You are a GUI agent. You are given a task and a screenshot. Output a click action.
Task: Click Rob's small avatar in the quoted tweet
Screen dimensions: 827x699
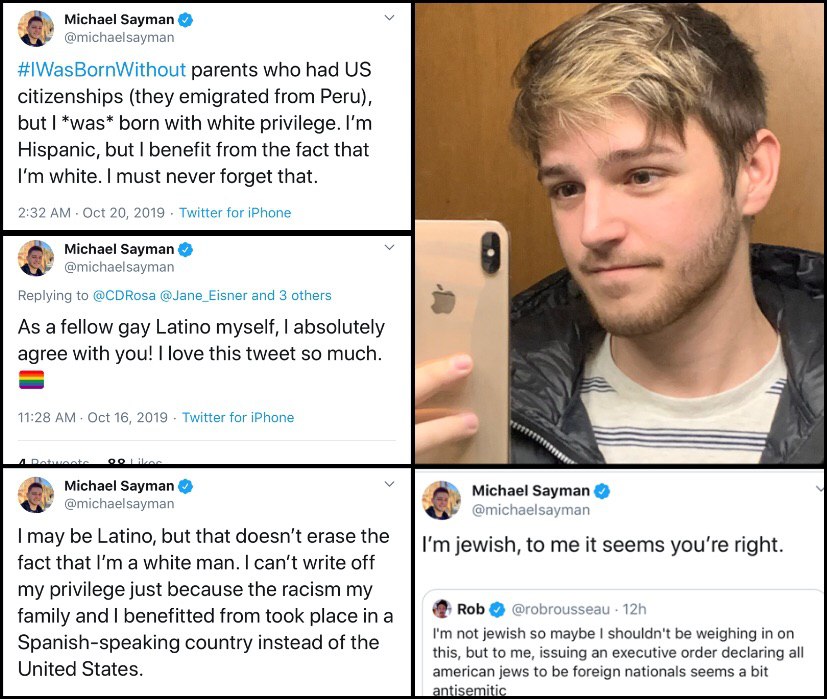coord(442,609)
